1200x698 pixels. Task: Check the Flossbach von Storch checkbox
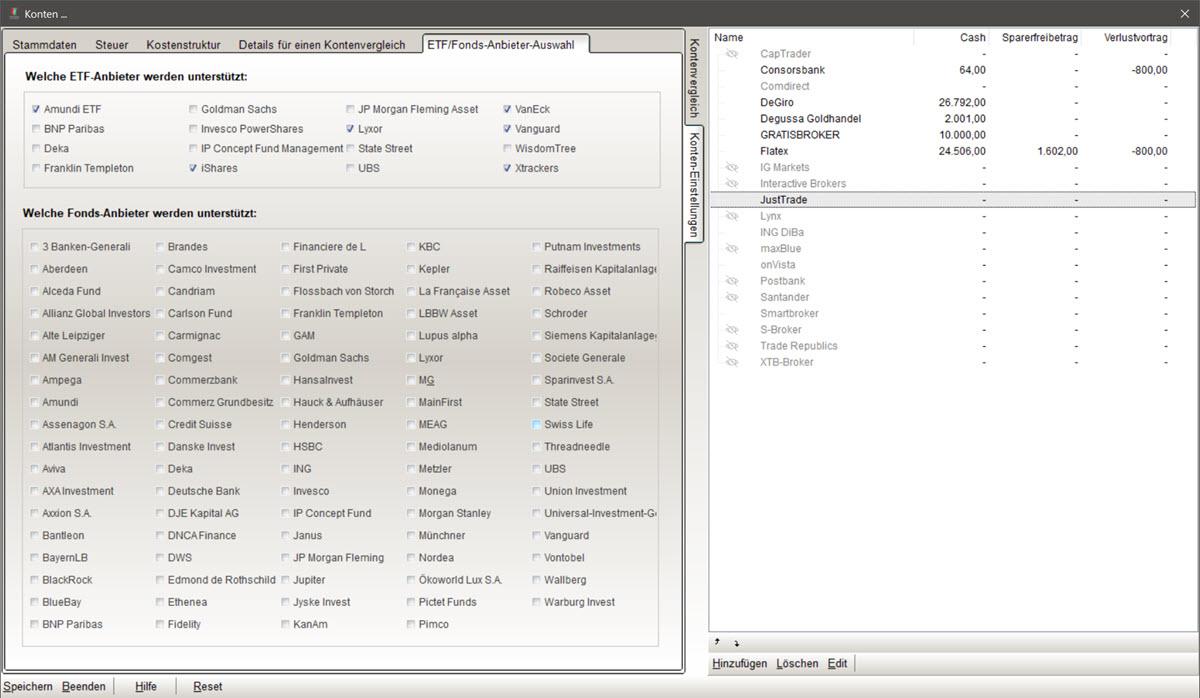[x=286, y=291]
